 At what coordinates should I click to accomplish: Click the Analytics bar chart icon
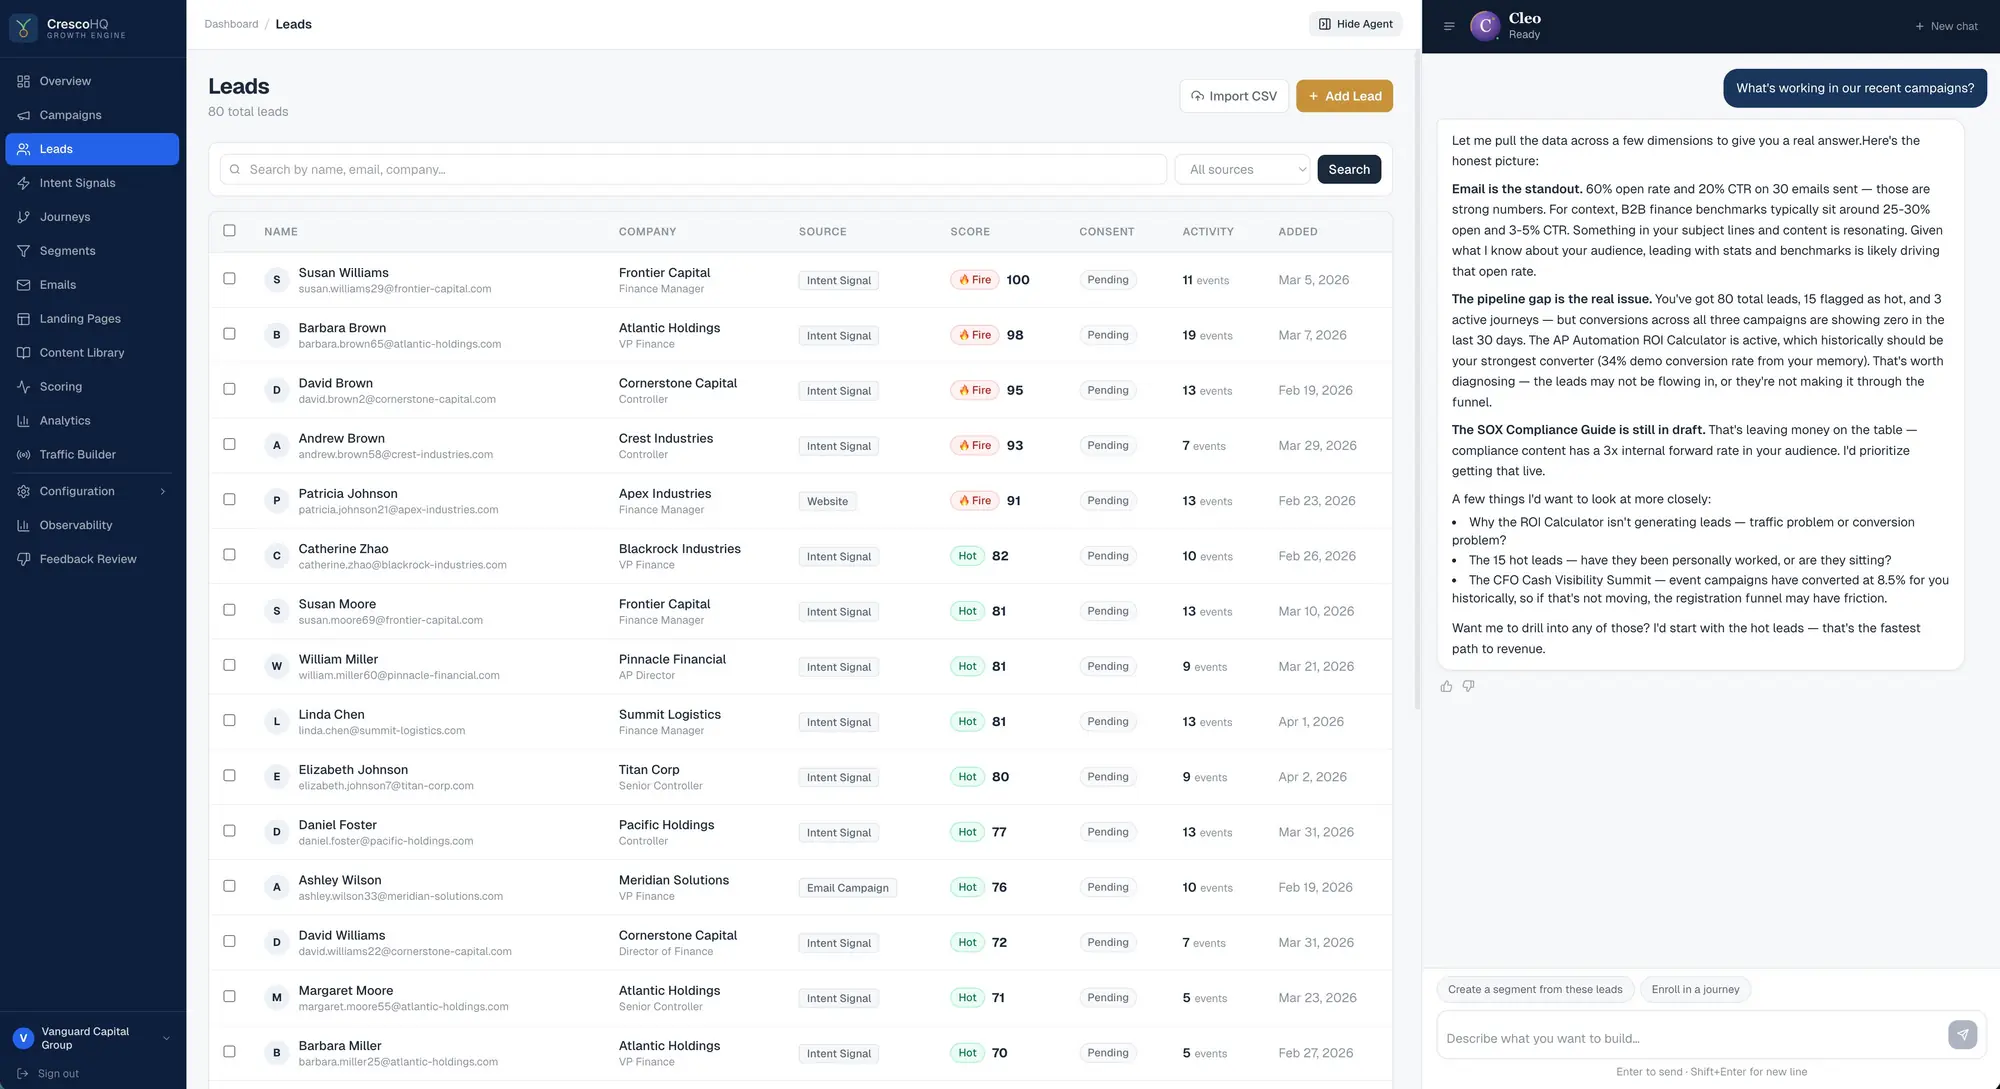(23, 421)
